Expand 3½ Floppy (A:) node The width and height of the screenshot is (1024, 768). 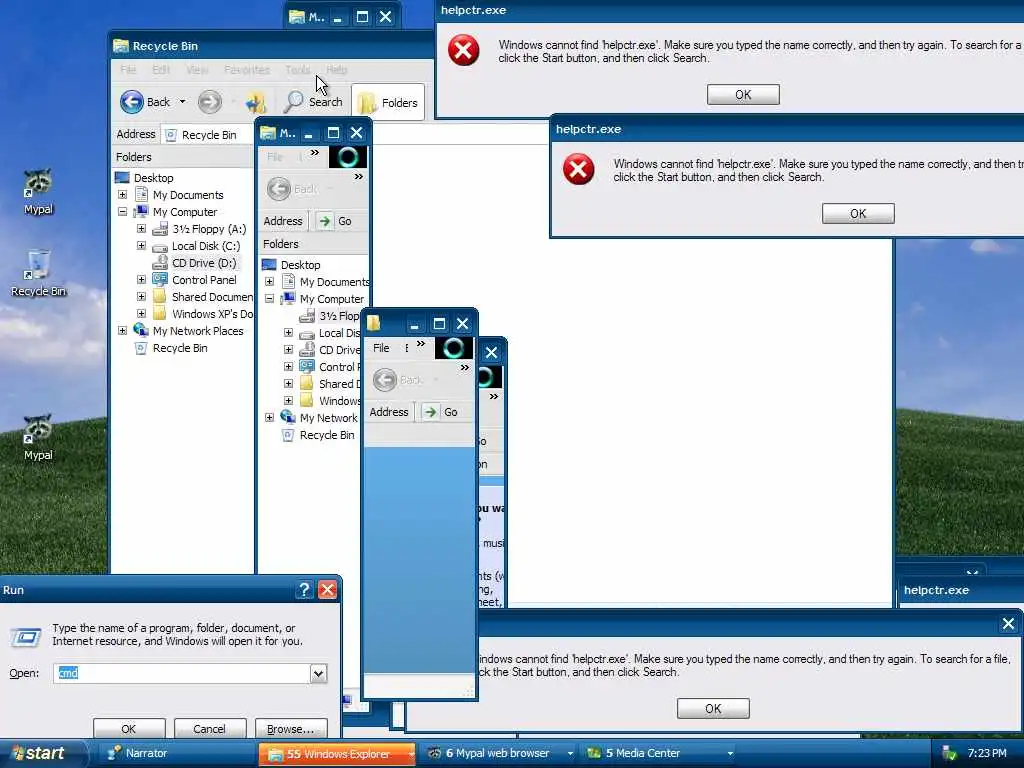coord(141,229)
